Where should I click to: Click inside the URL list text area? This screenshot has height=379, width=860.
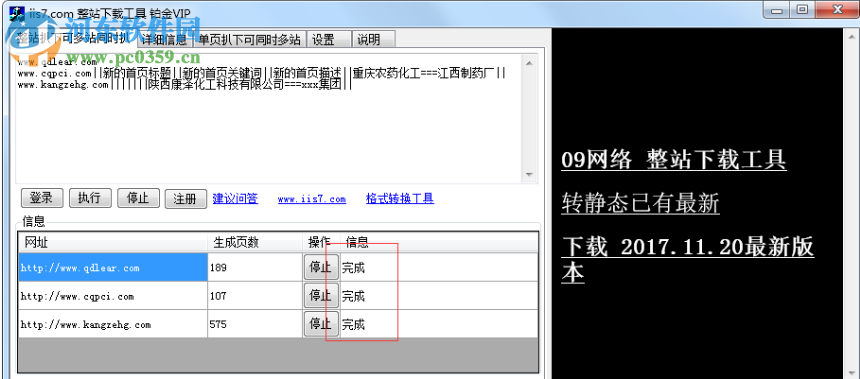tap(269, 118)
